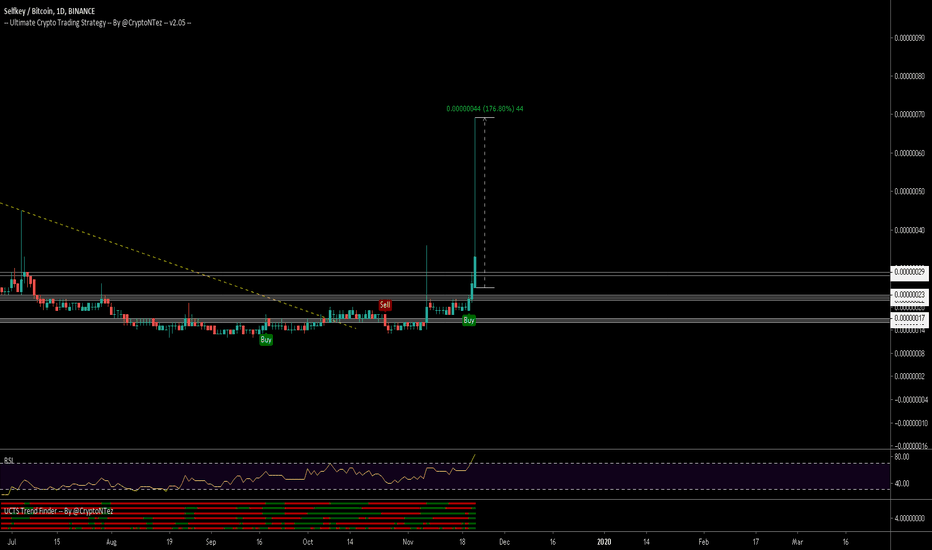Click the boxed 0.00000023 price level label
The image size is (932, 550).
click(909, 295)
